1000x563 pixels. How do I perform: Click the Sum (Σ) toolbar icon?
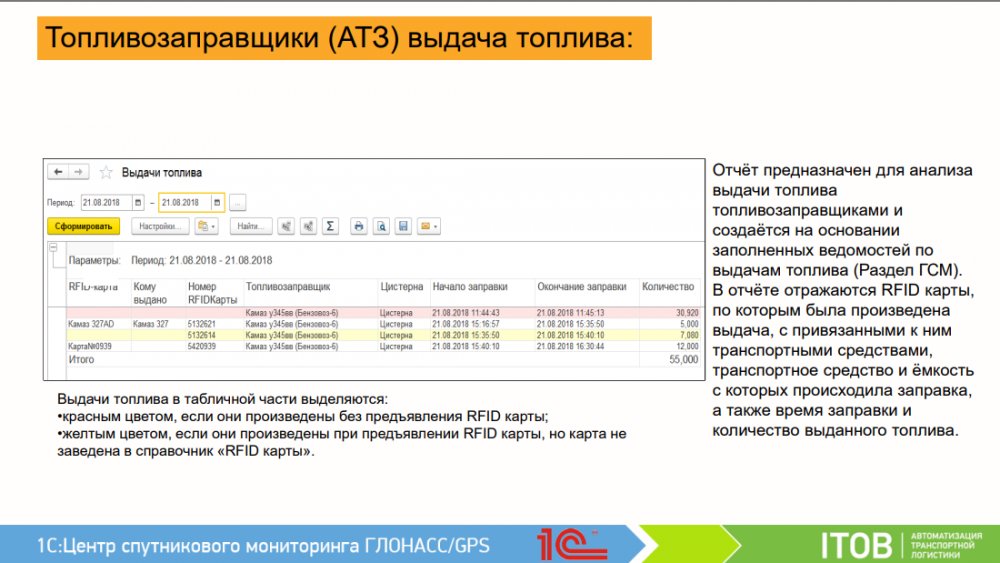pyautogui.click(x=331, y=226)
